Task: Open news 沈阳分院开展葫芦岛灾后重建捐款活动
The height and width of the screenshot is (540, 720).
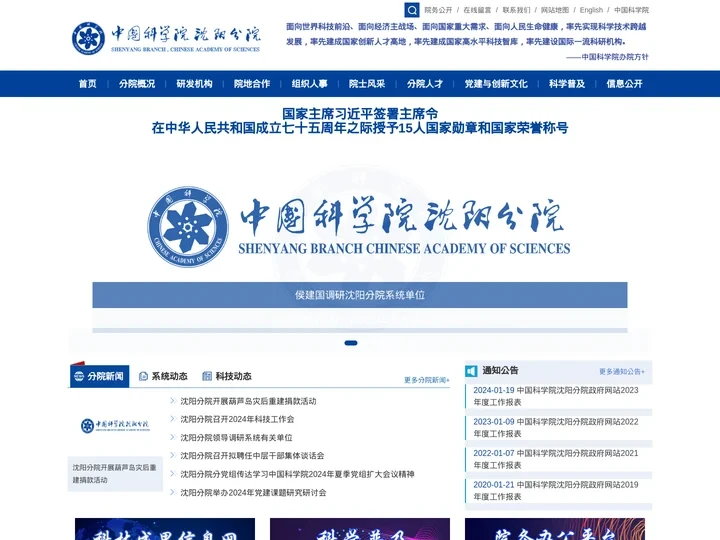Action: point(248,401)
